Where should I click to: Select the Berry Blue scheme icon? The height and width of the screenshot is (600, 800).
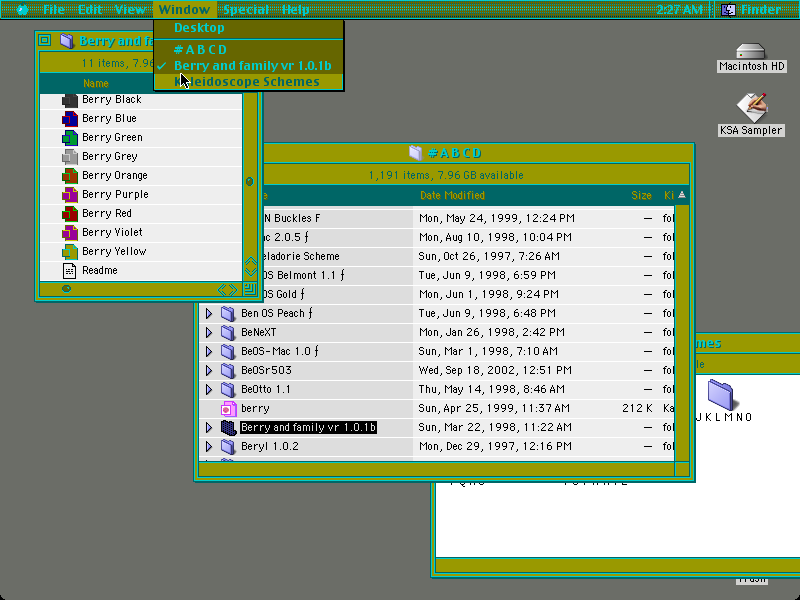70,119
